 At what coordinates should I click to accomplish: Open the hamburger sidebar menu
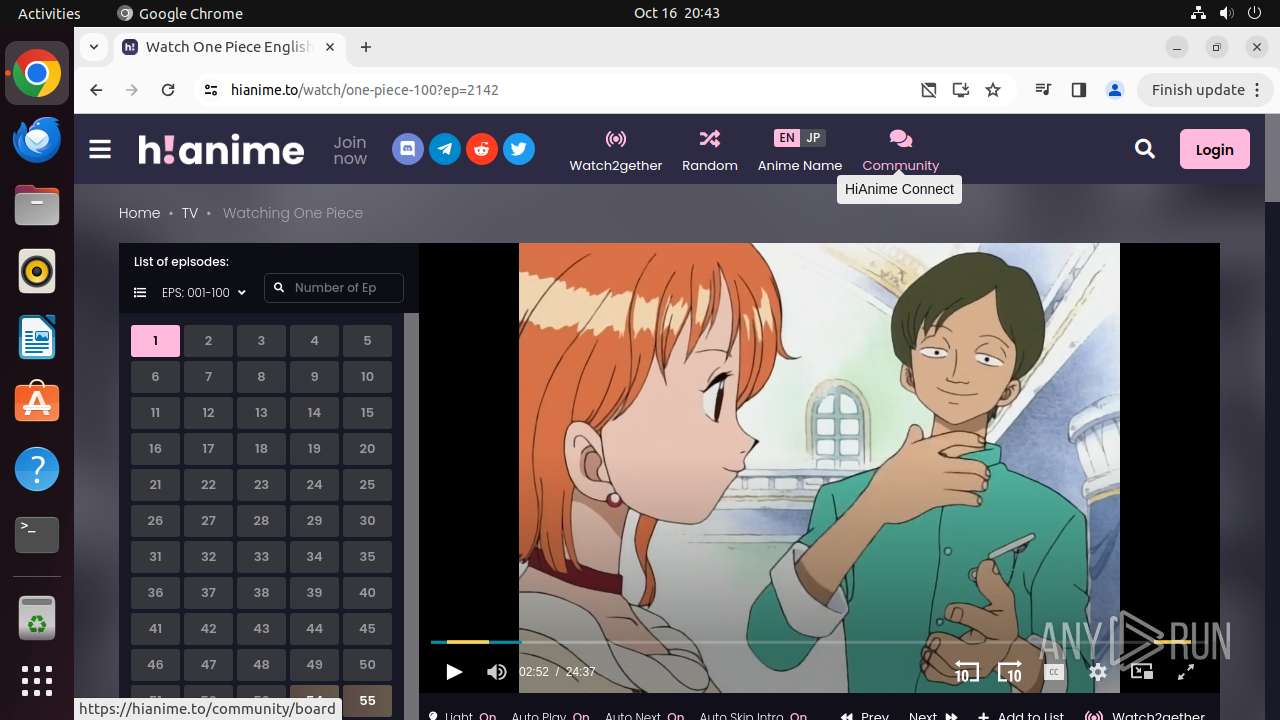[x=100, y=150]
